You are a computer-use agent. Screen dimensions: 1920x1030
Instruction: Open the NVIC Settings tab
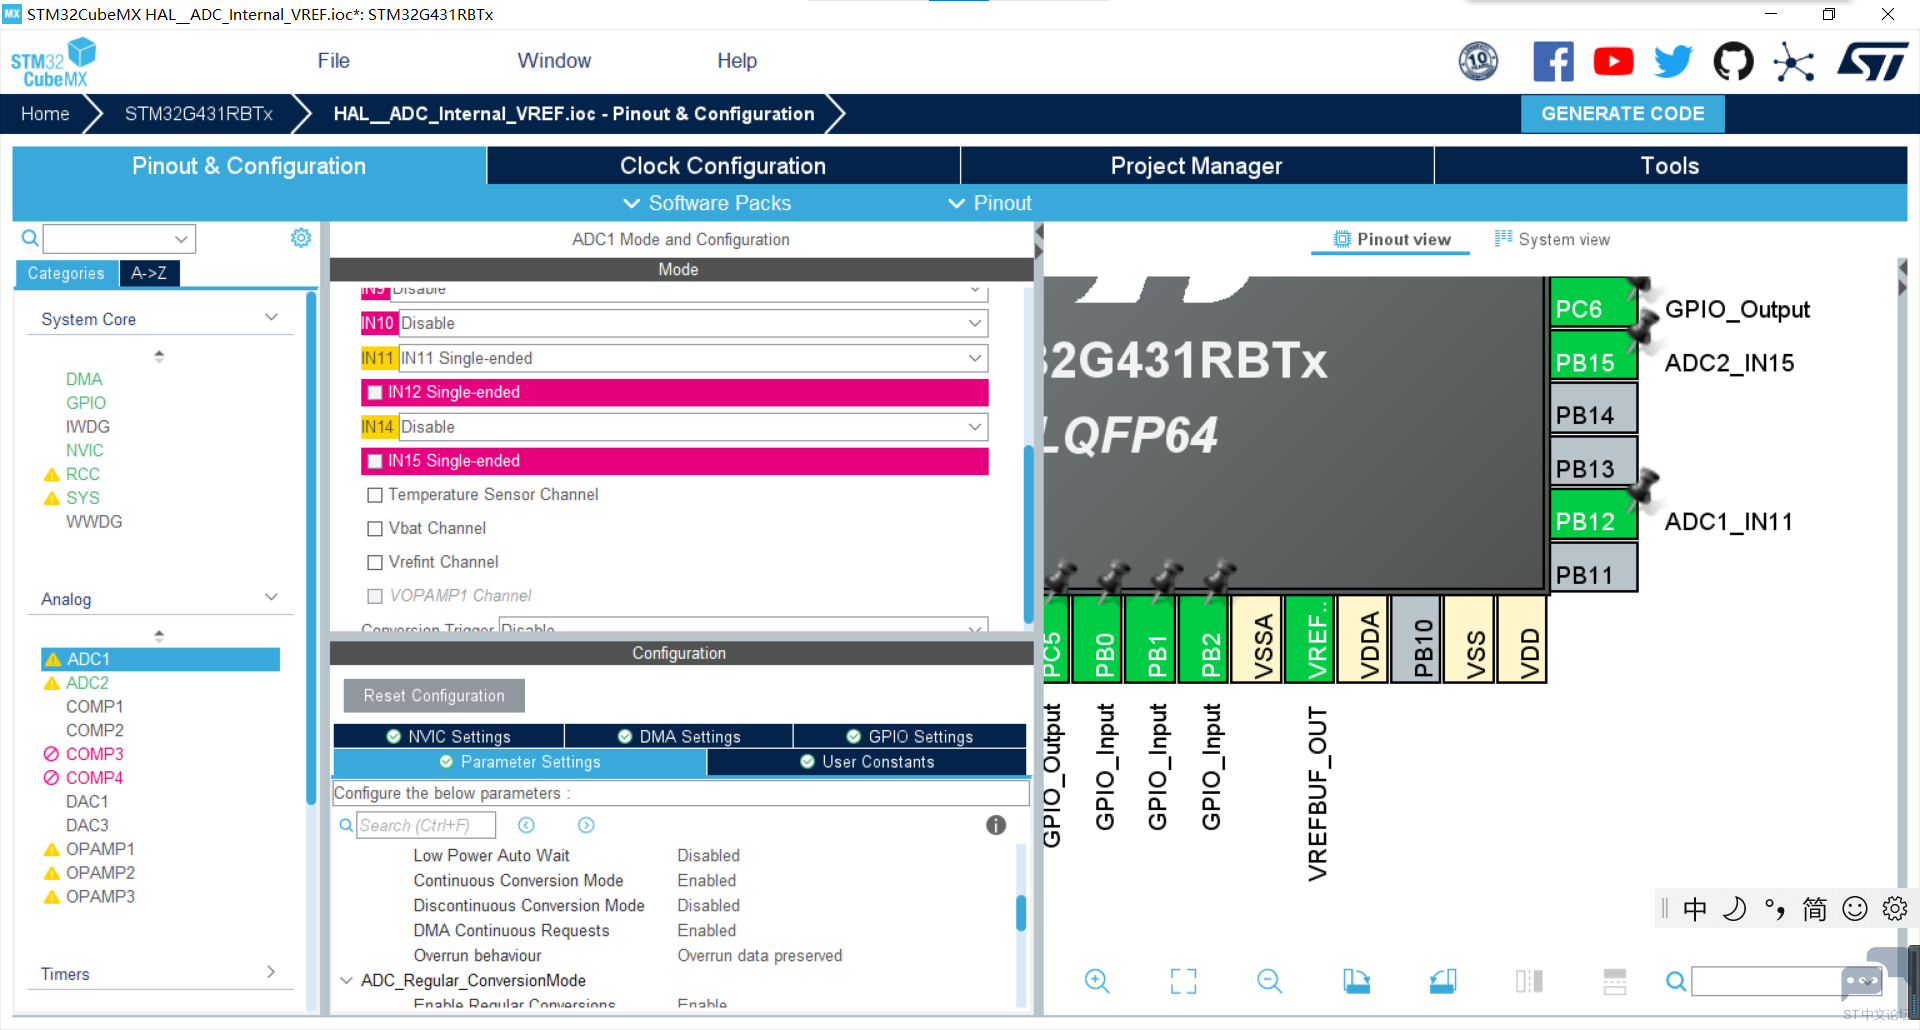(448, 736)
